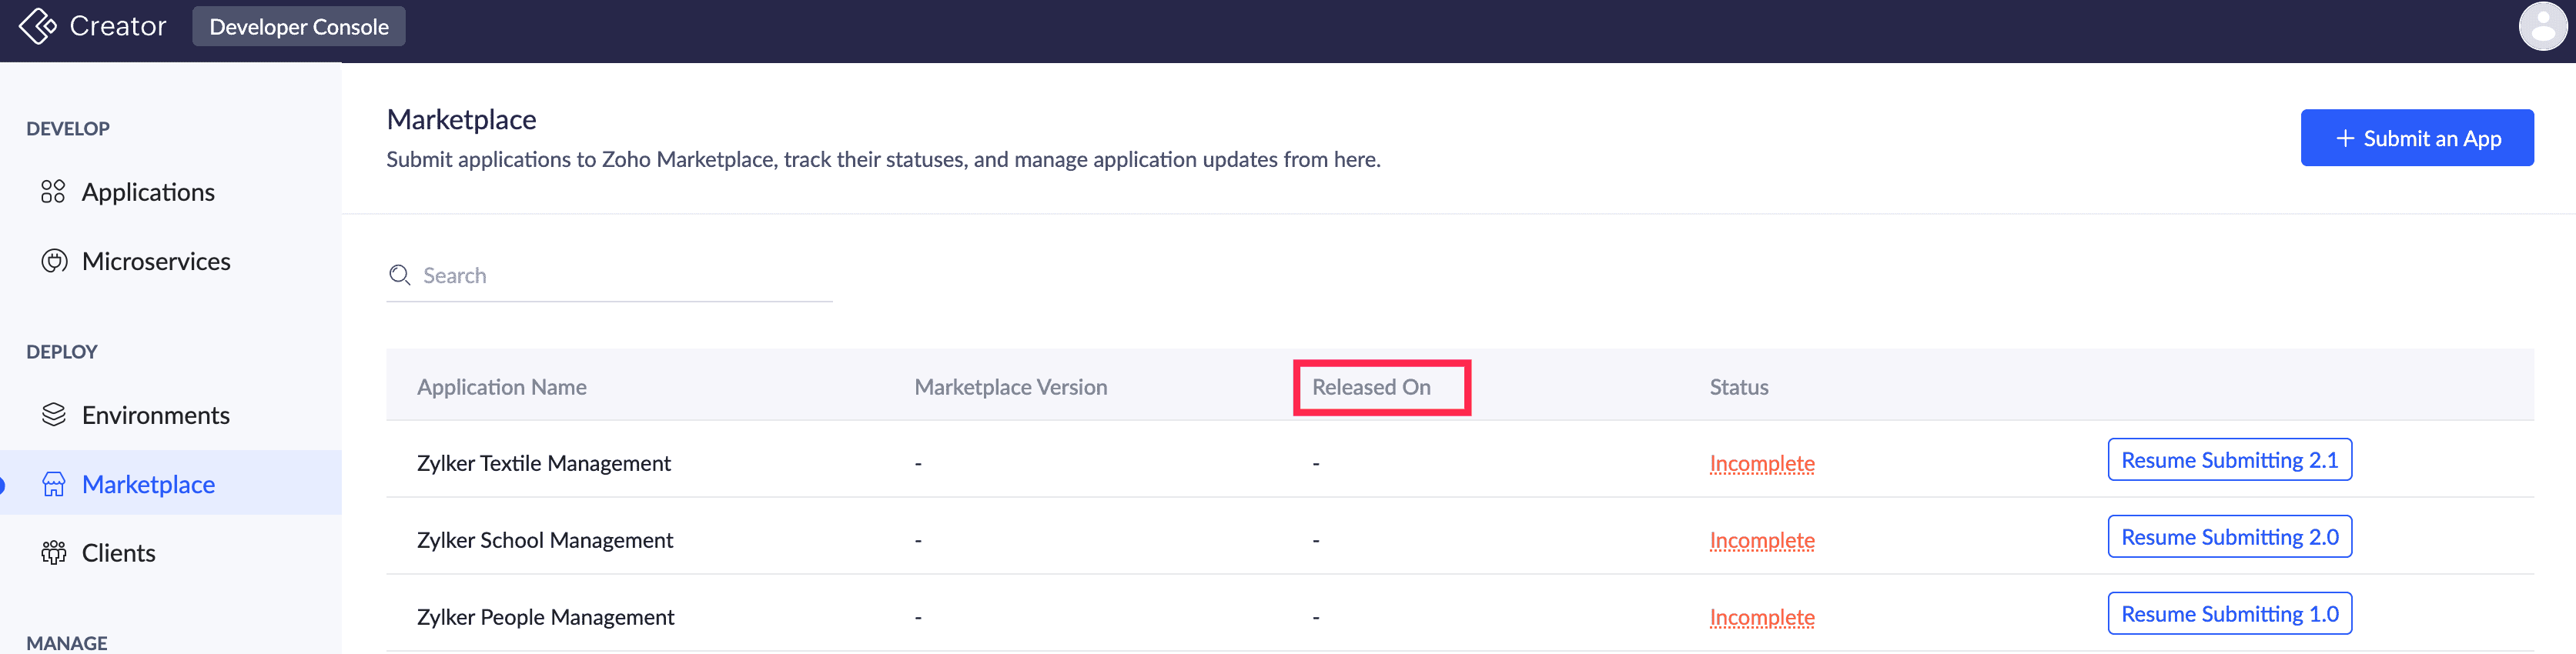
Task: Click the Zoho Creator logo icon
Action: [38, 26]
